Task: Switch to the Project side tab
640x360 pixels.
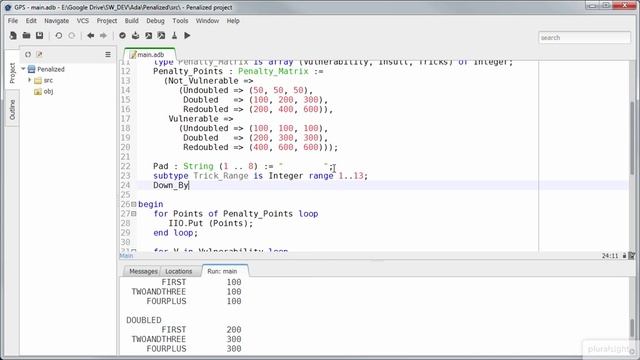Action: coord(12,73)
